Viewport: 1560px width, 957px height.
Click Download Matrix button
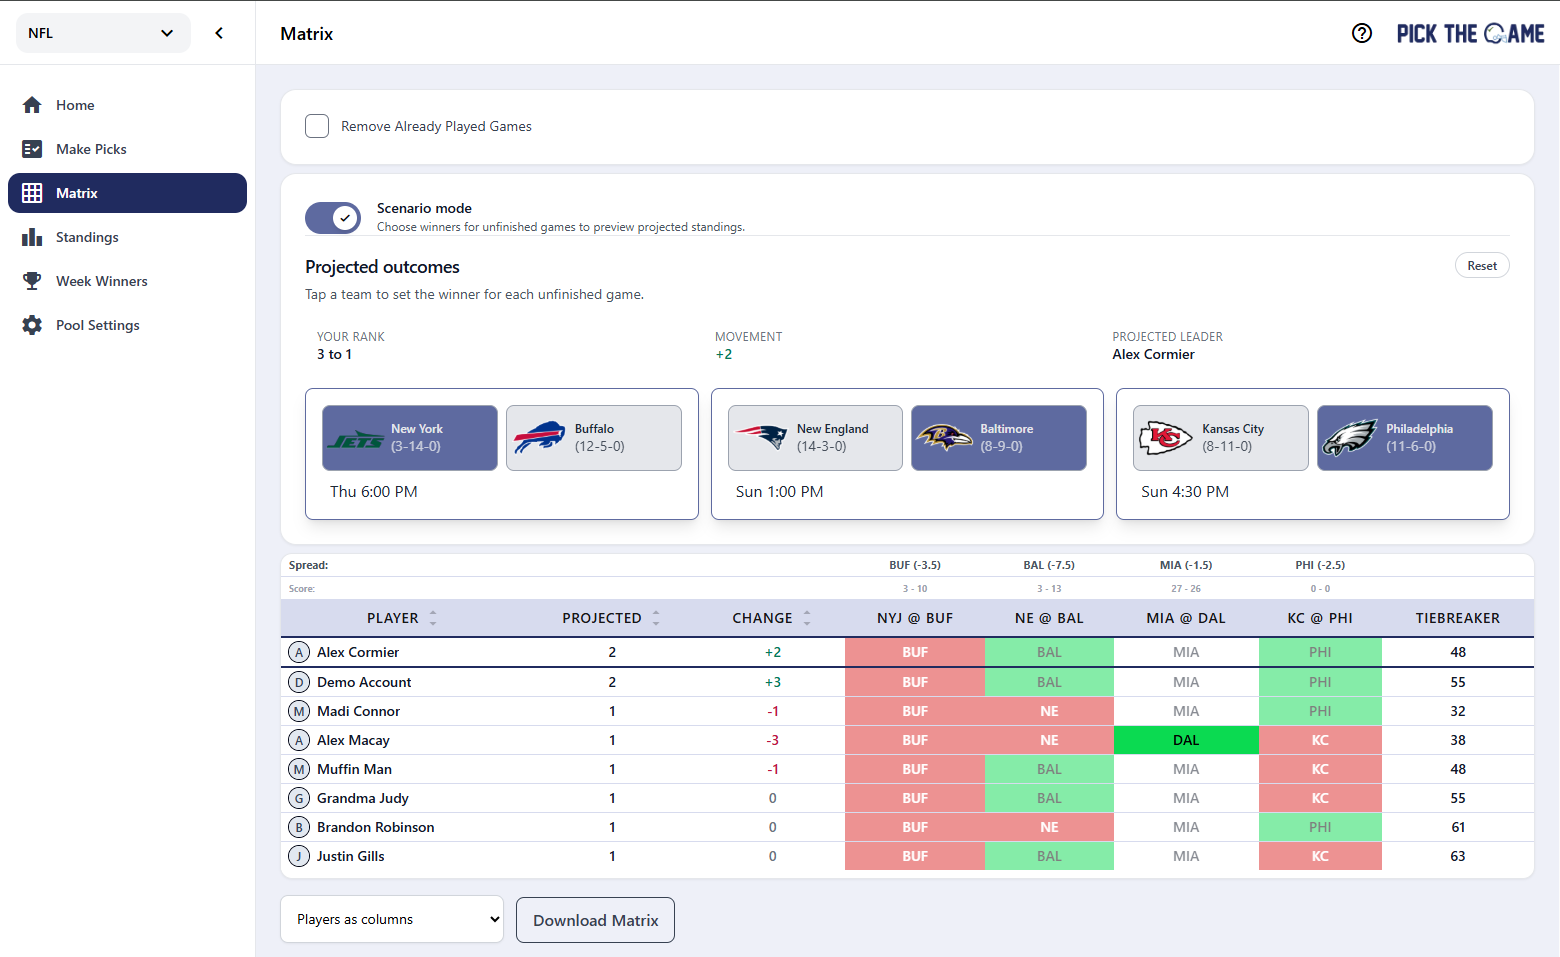[x=595, y=920]
